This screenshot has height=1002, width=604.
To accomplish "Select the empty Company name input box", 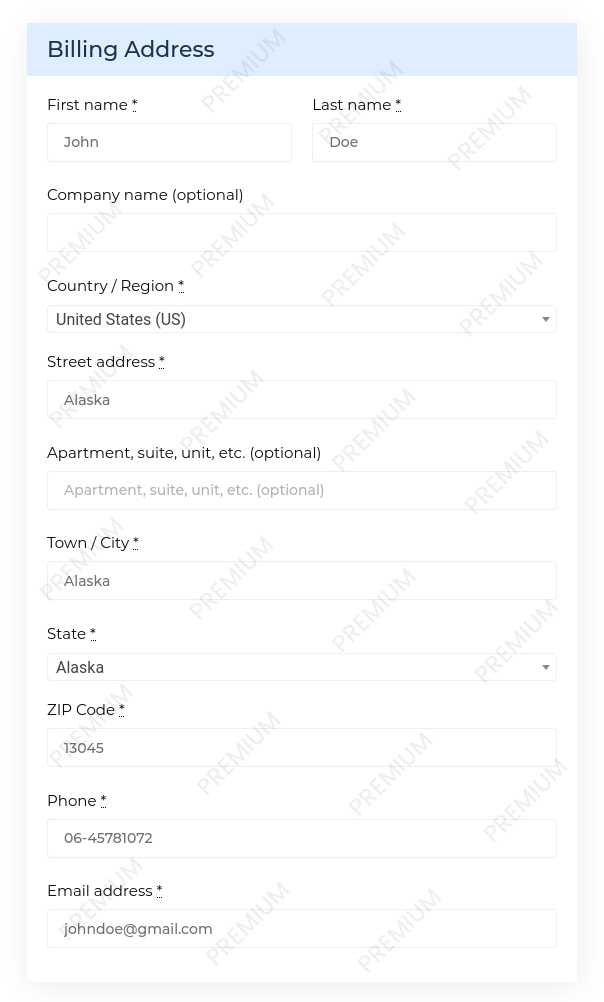I will point(302,233).
